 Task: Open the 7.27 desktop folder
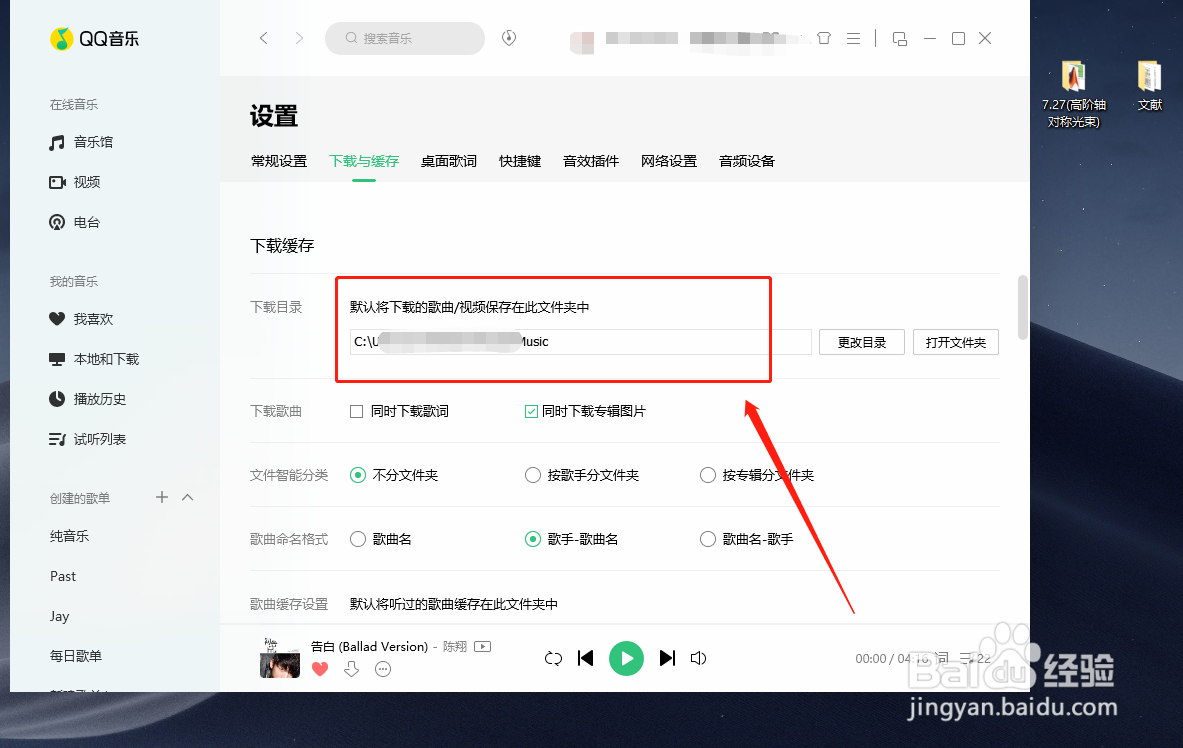(1074, 94)
